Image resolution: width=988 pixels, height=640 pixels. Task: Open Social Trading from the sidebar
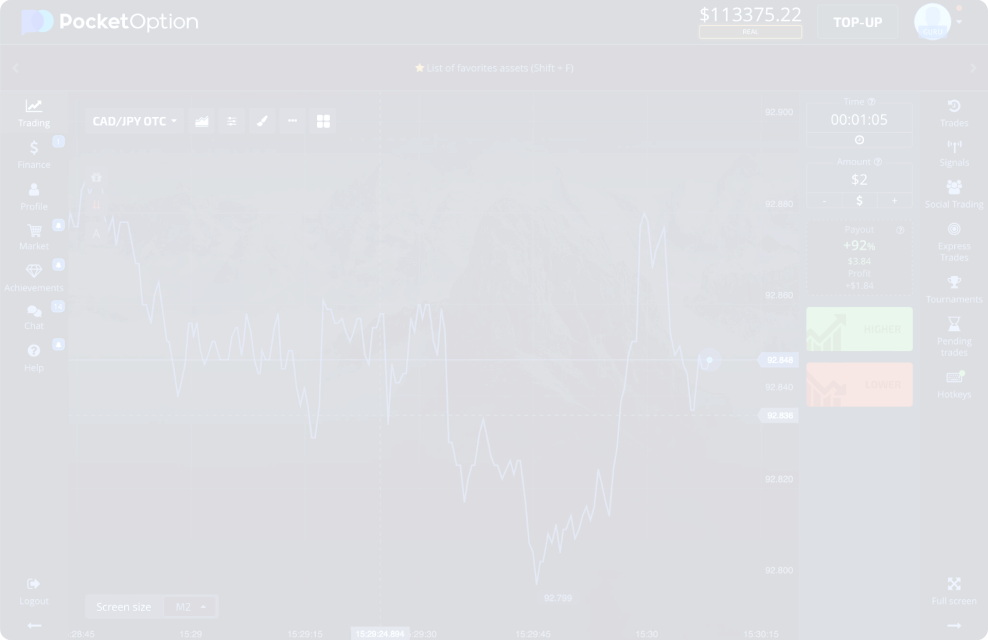click(953, 193)
